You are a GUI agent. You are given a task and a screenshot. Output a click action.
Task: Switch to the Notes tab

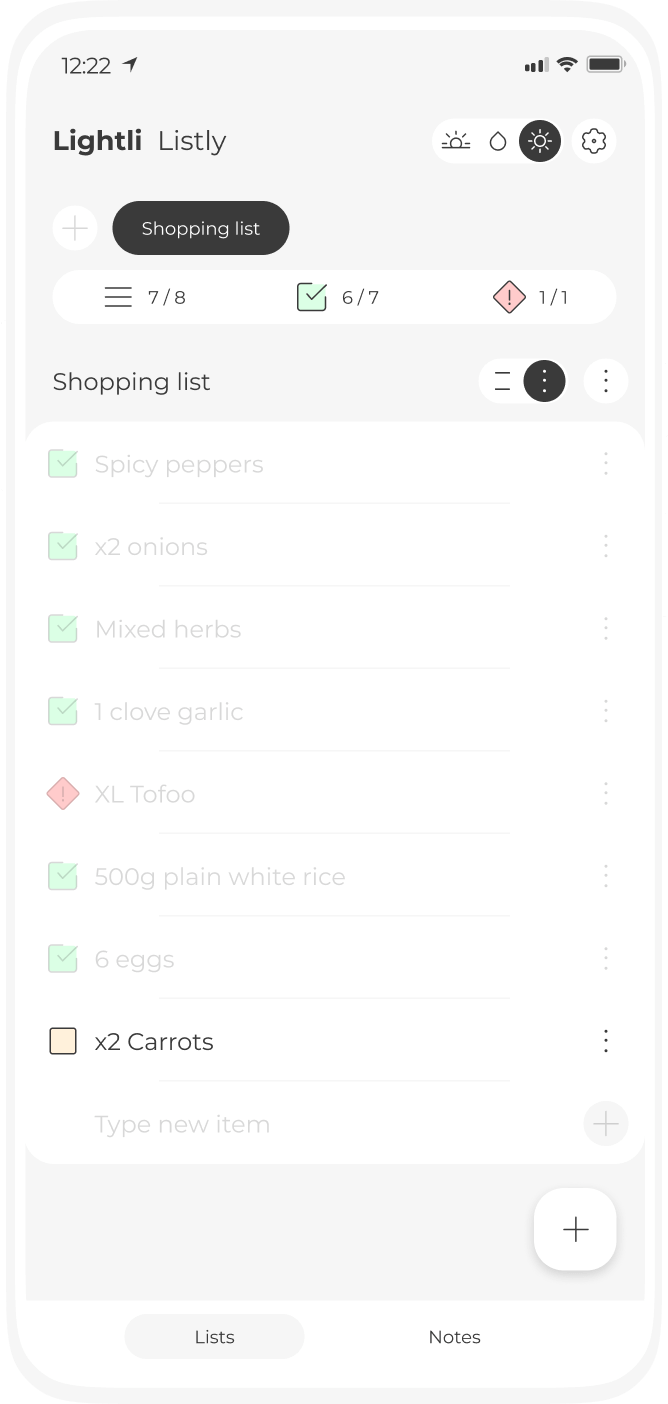point(455,1337)
